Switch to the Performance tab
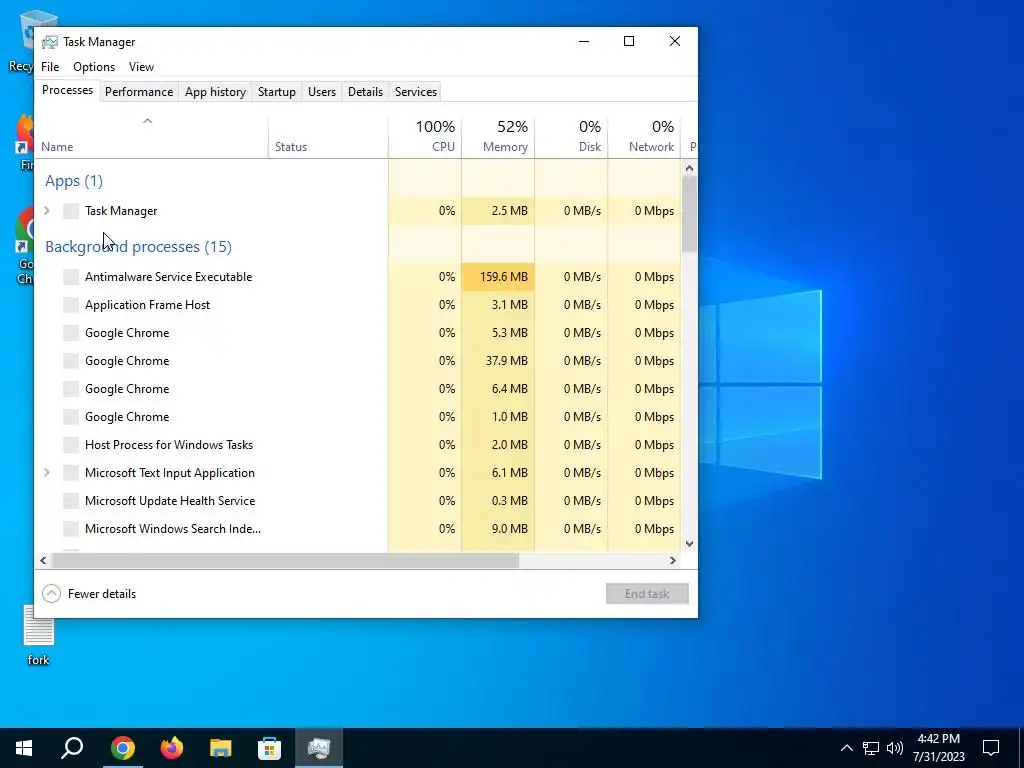 point(139,92)
